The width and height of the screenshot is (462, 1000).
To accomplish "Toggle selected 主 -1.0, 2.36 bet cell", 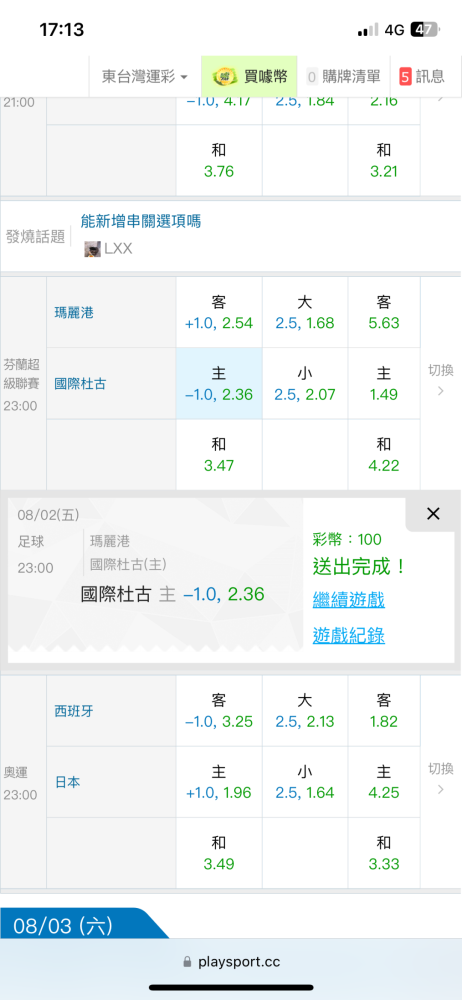I will tap(219, 383).
